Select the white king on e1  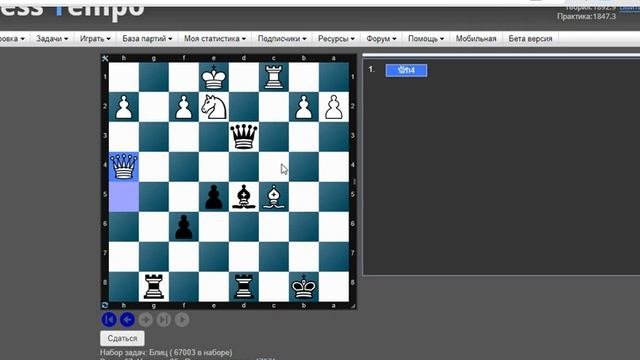click(x=214, y=77)
